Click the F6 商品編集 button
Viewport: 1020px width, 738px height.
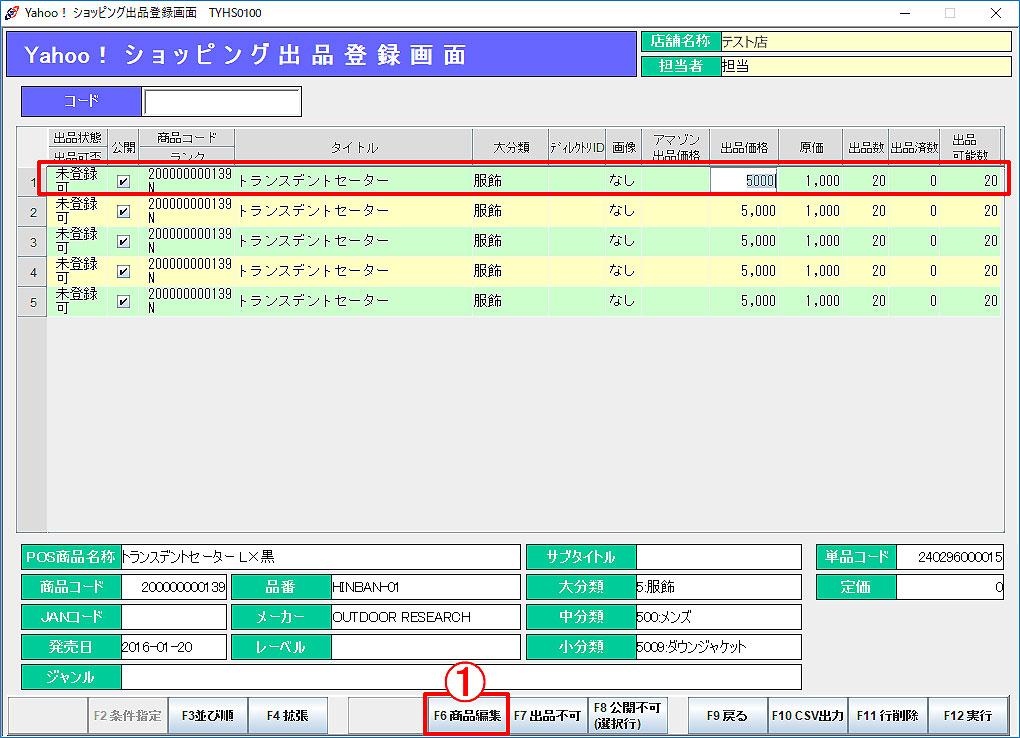tap(467, 716)
